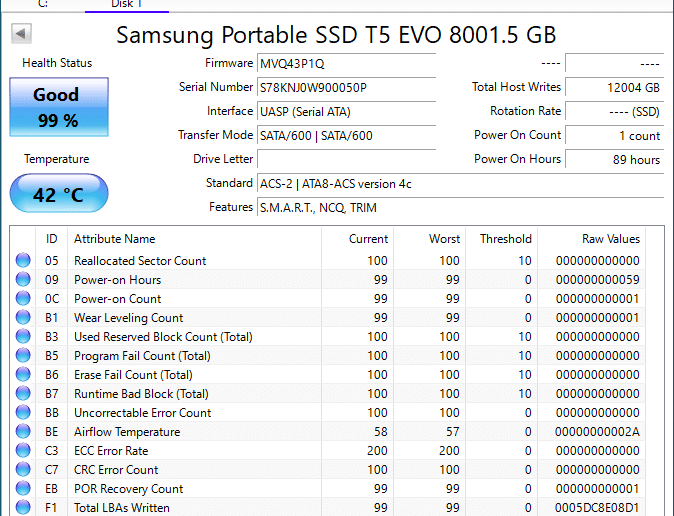
Task: Click status orb for Erase Fail Count
Action: point(23,374)
